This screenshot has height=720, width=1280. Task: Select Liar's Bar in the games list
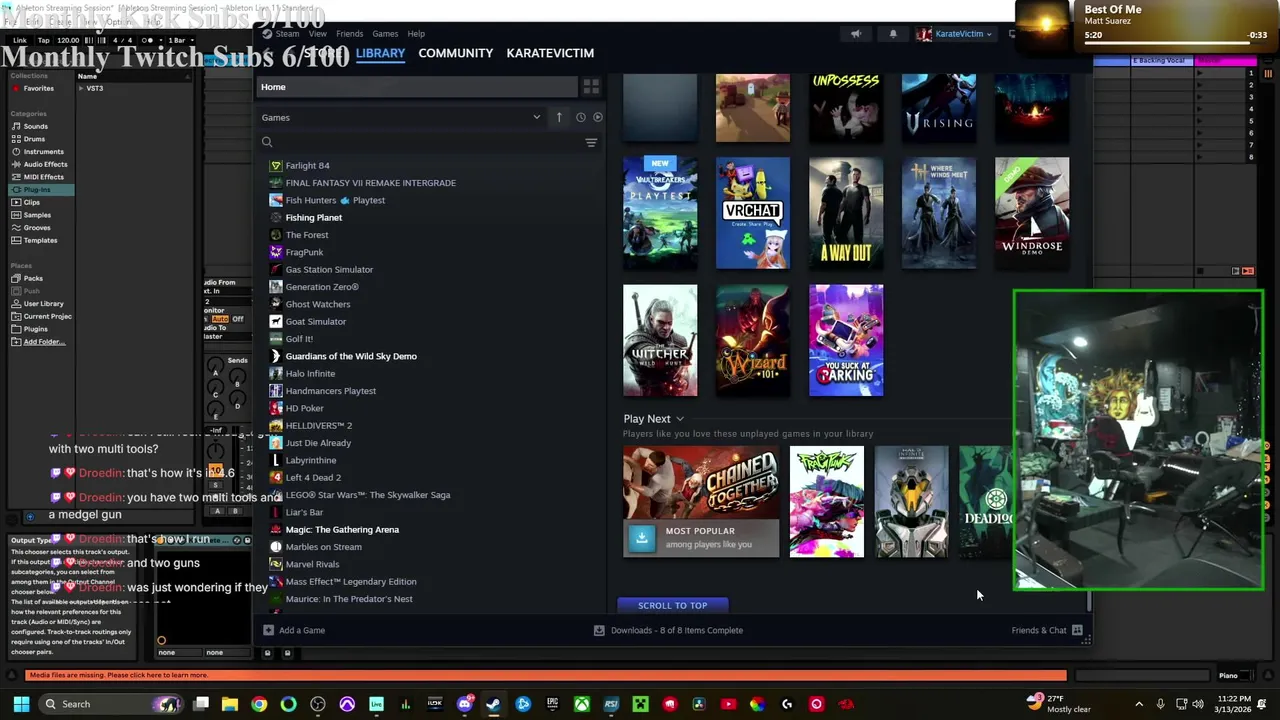(304, 512)
